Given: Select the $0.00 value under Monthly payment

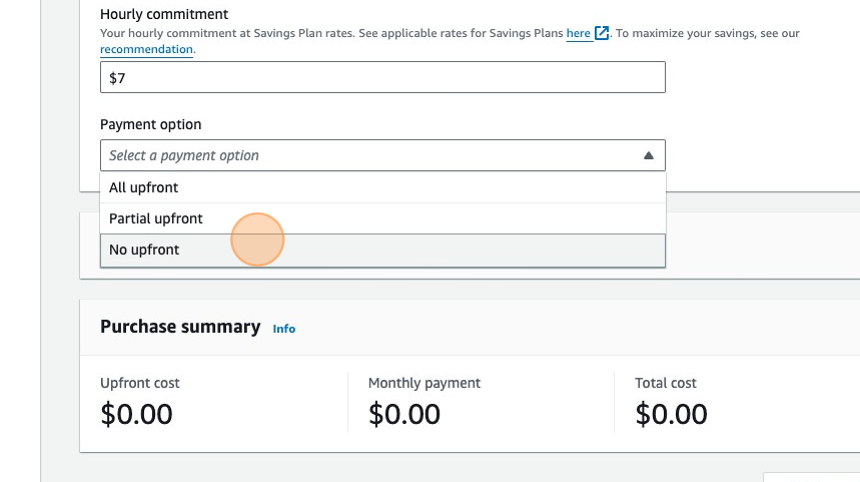Looking at the screenshot, I should 404,414.
